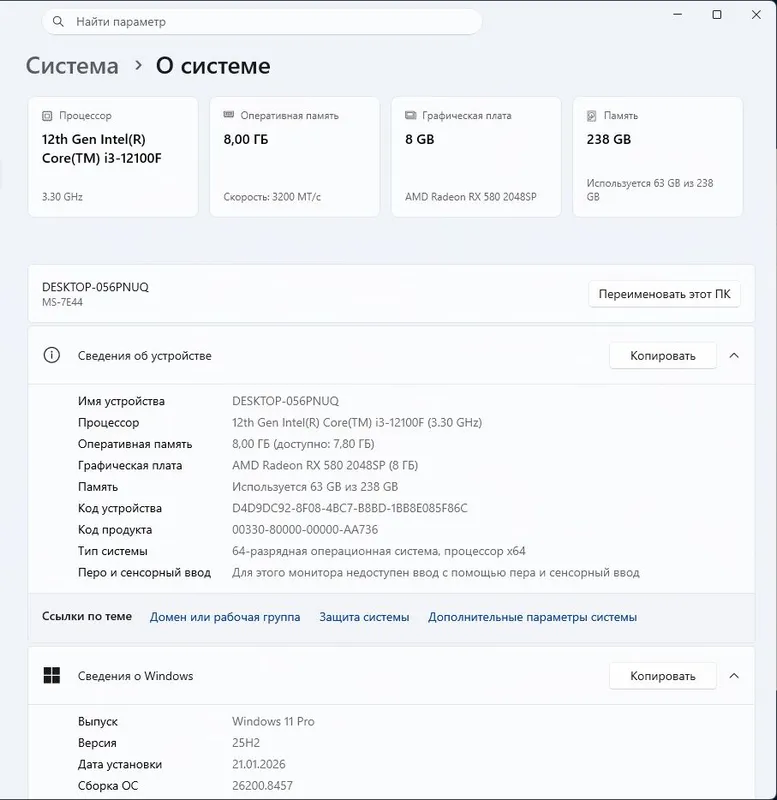Open the Графическая плата 8 GB card
777x800 pixels.
(476, 157)
